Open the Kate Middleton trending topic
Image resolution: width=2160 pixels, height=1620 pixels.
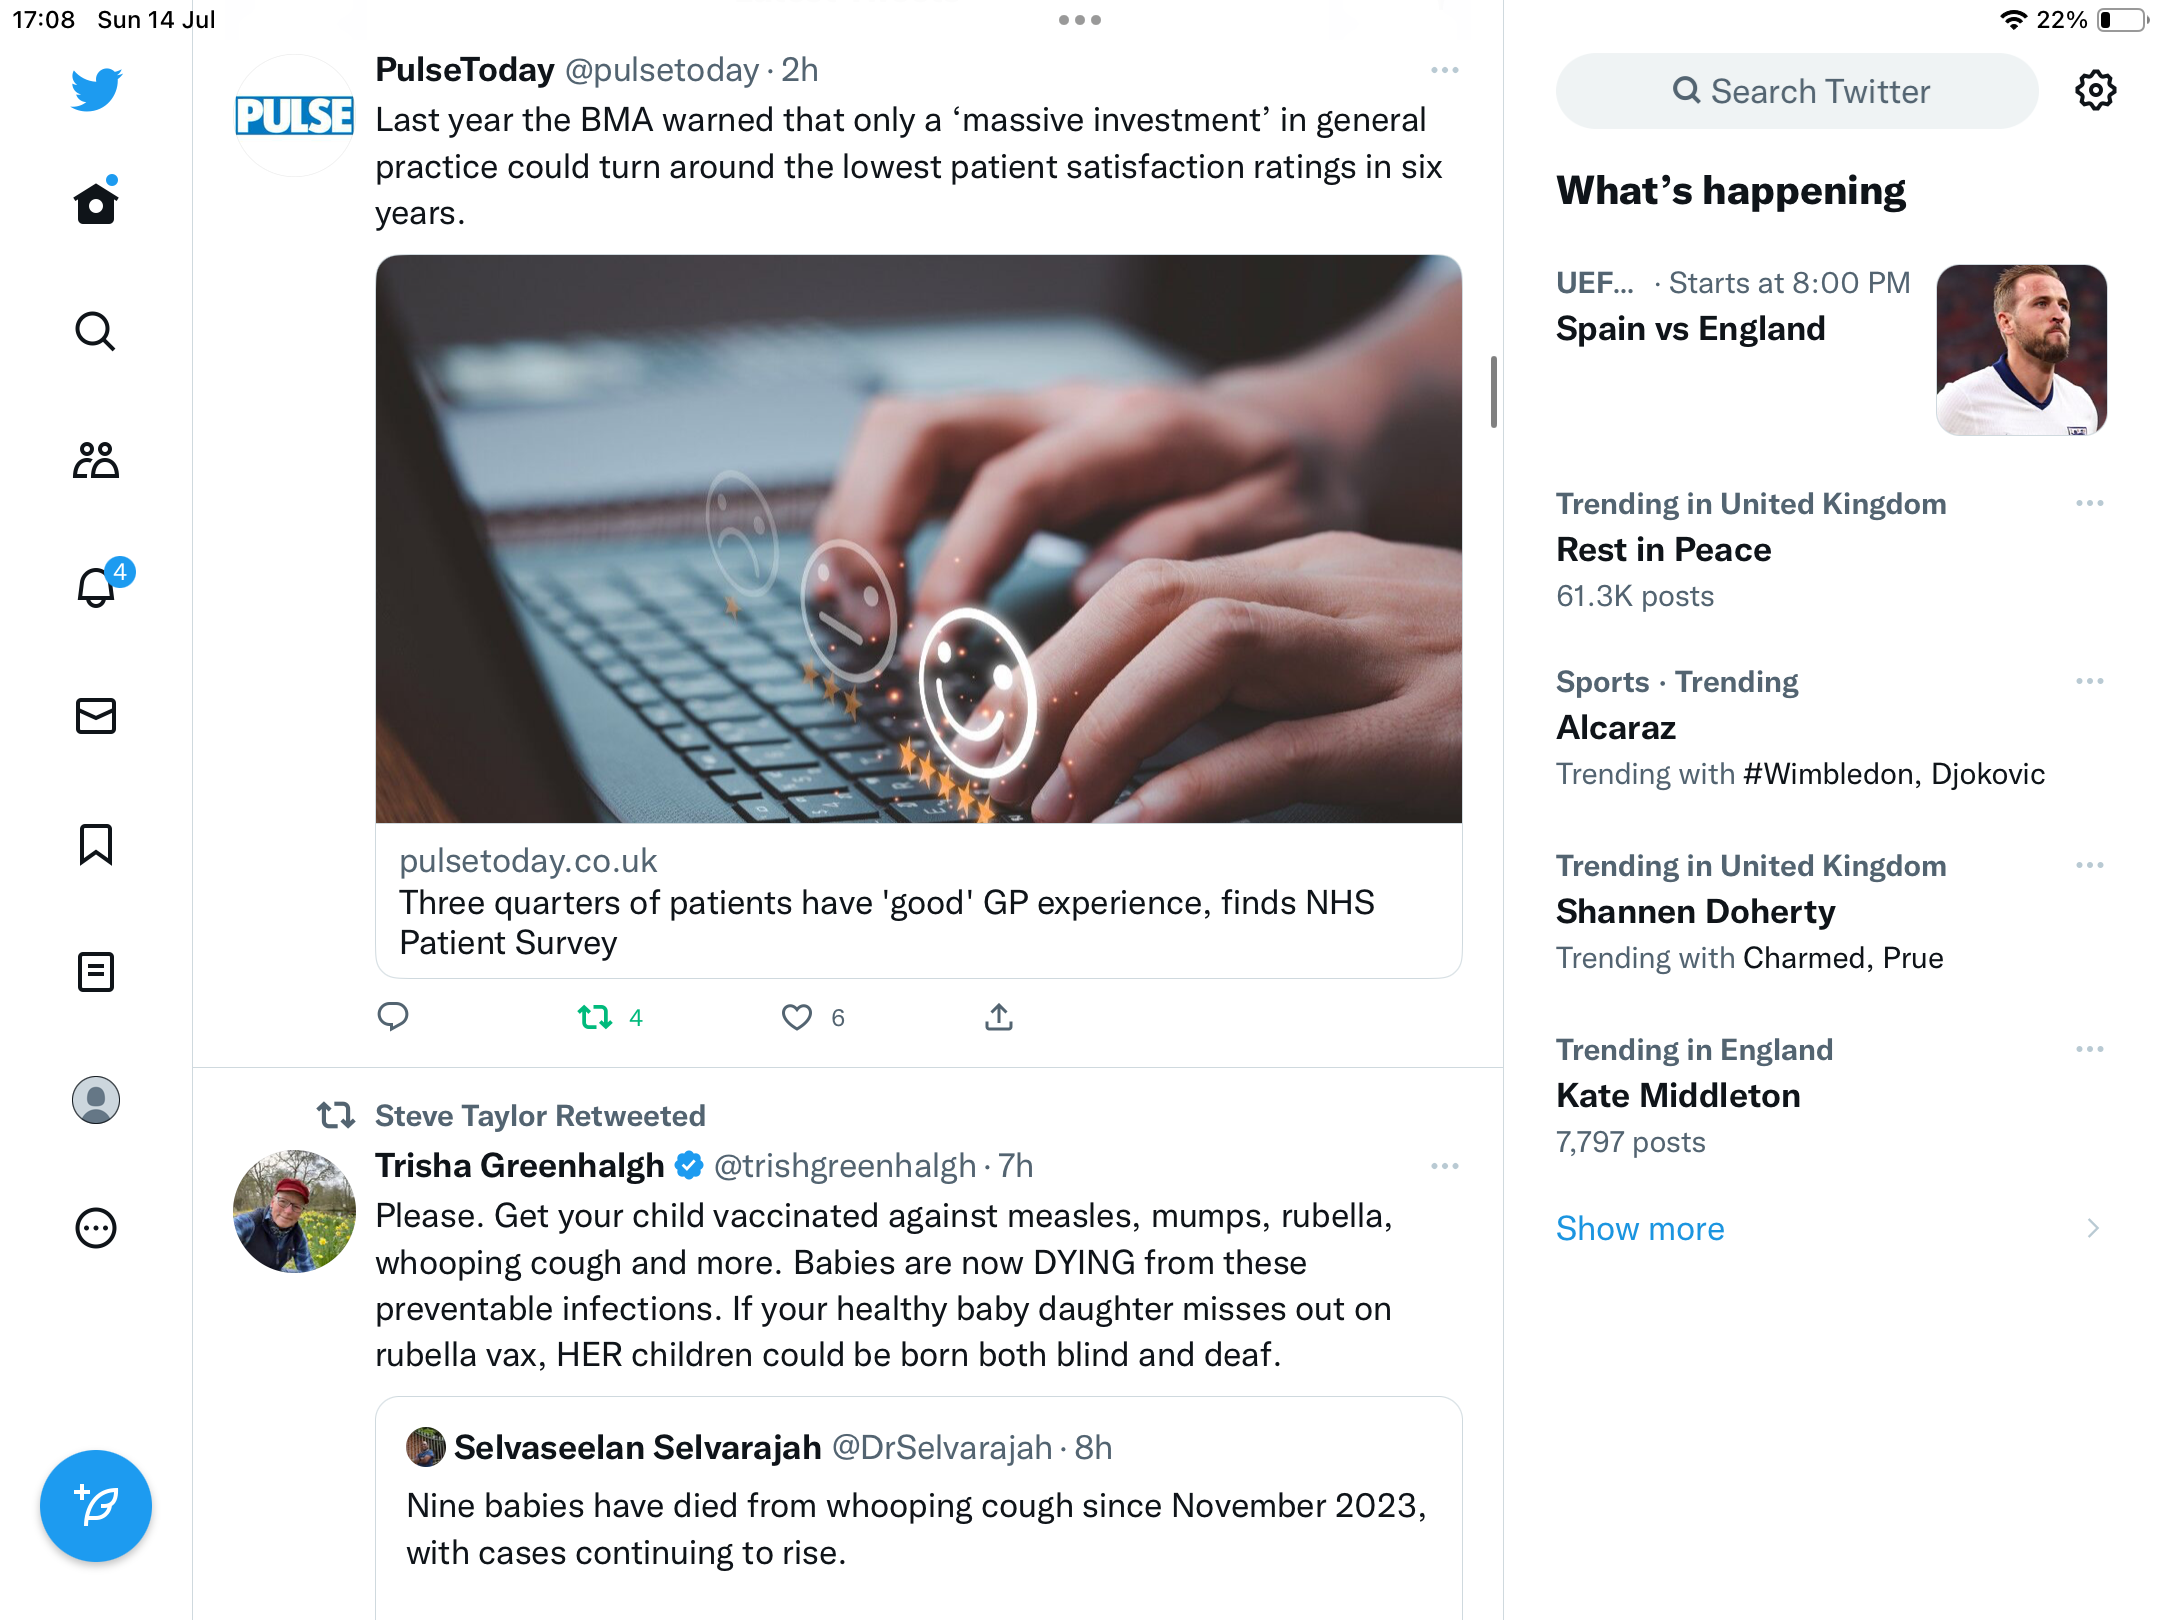(1678, 1096)
